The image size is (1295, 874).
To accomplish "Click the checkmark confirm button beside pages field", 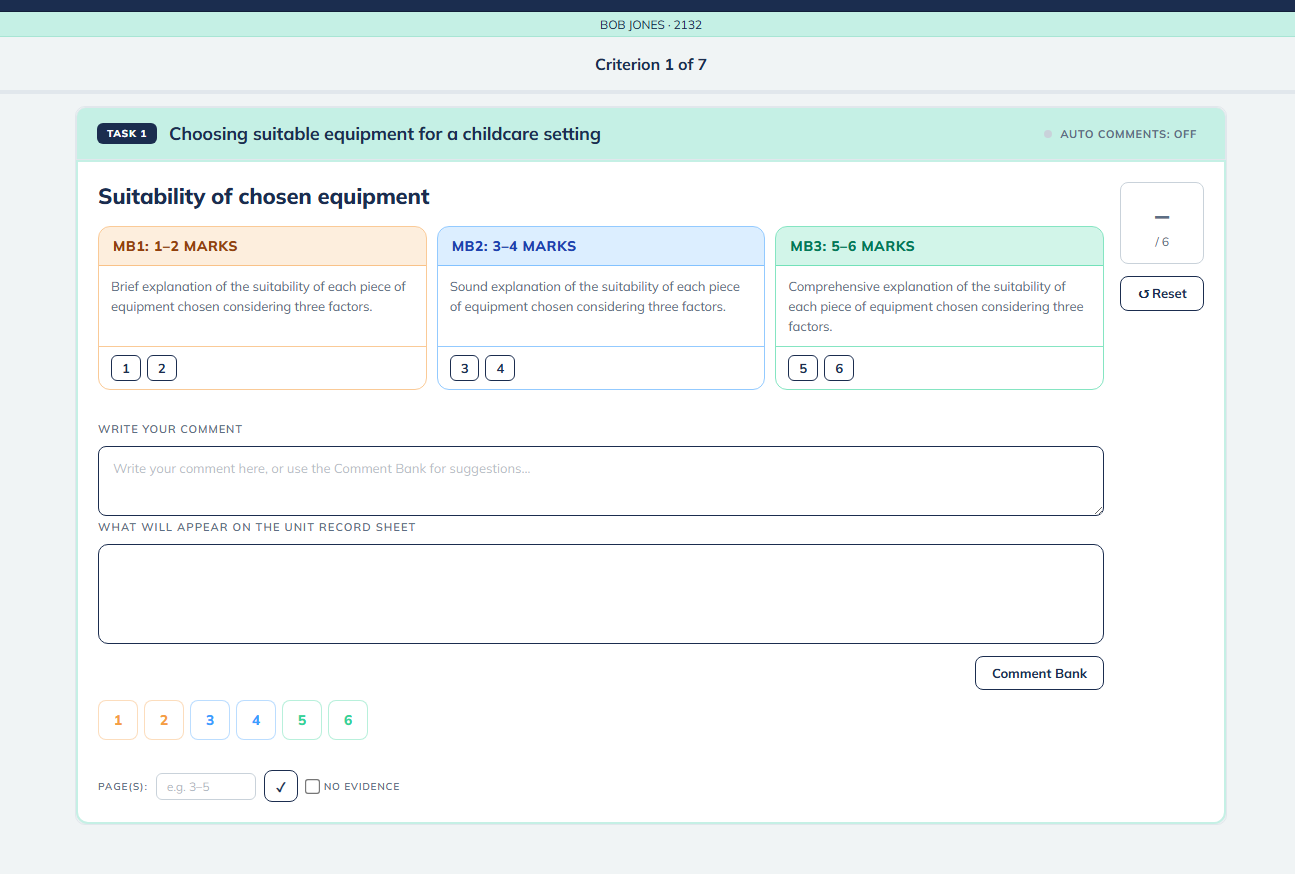I will click(x=281, y=786).
